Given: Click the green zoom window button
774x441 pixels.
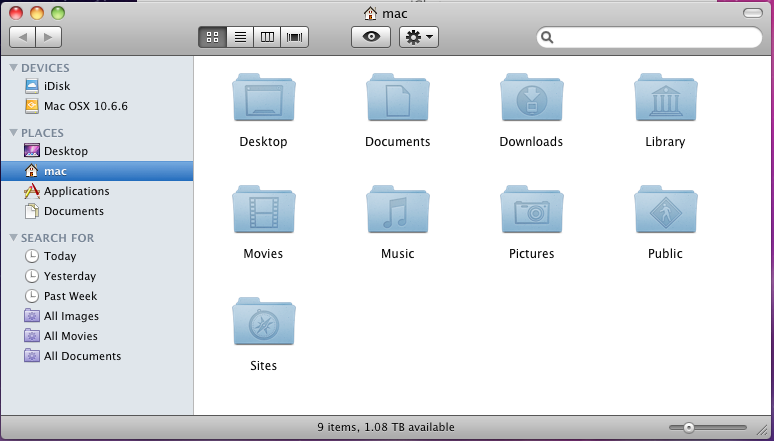Looking at the screenshot, I should click(x=58, y=13).
